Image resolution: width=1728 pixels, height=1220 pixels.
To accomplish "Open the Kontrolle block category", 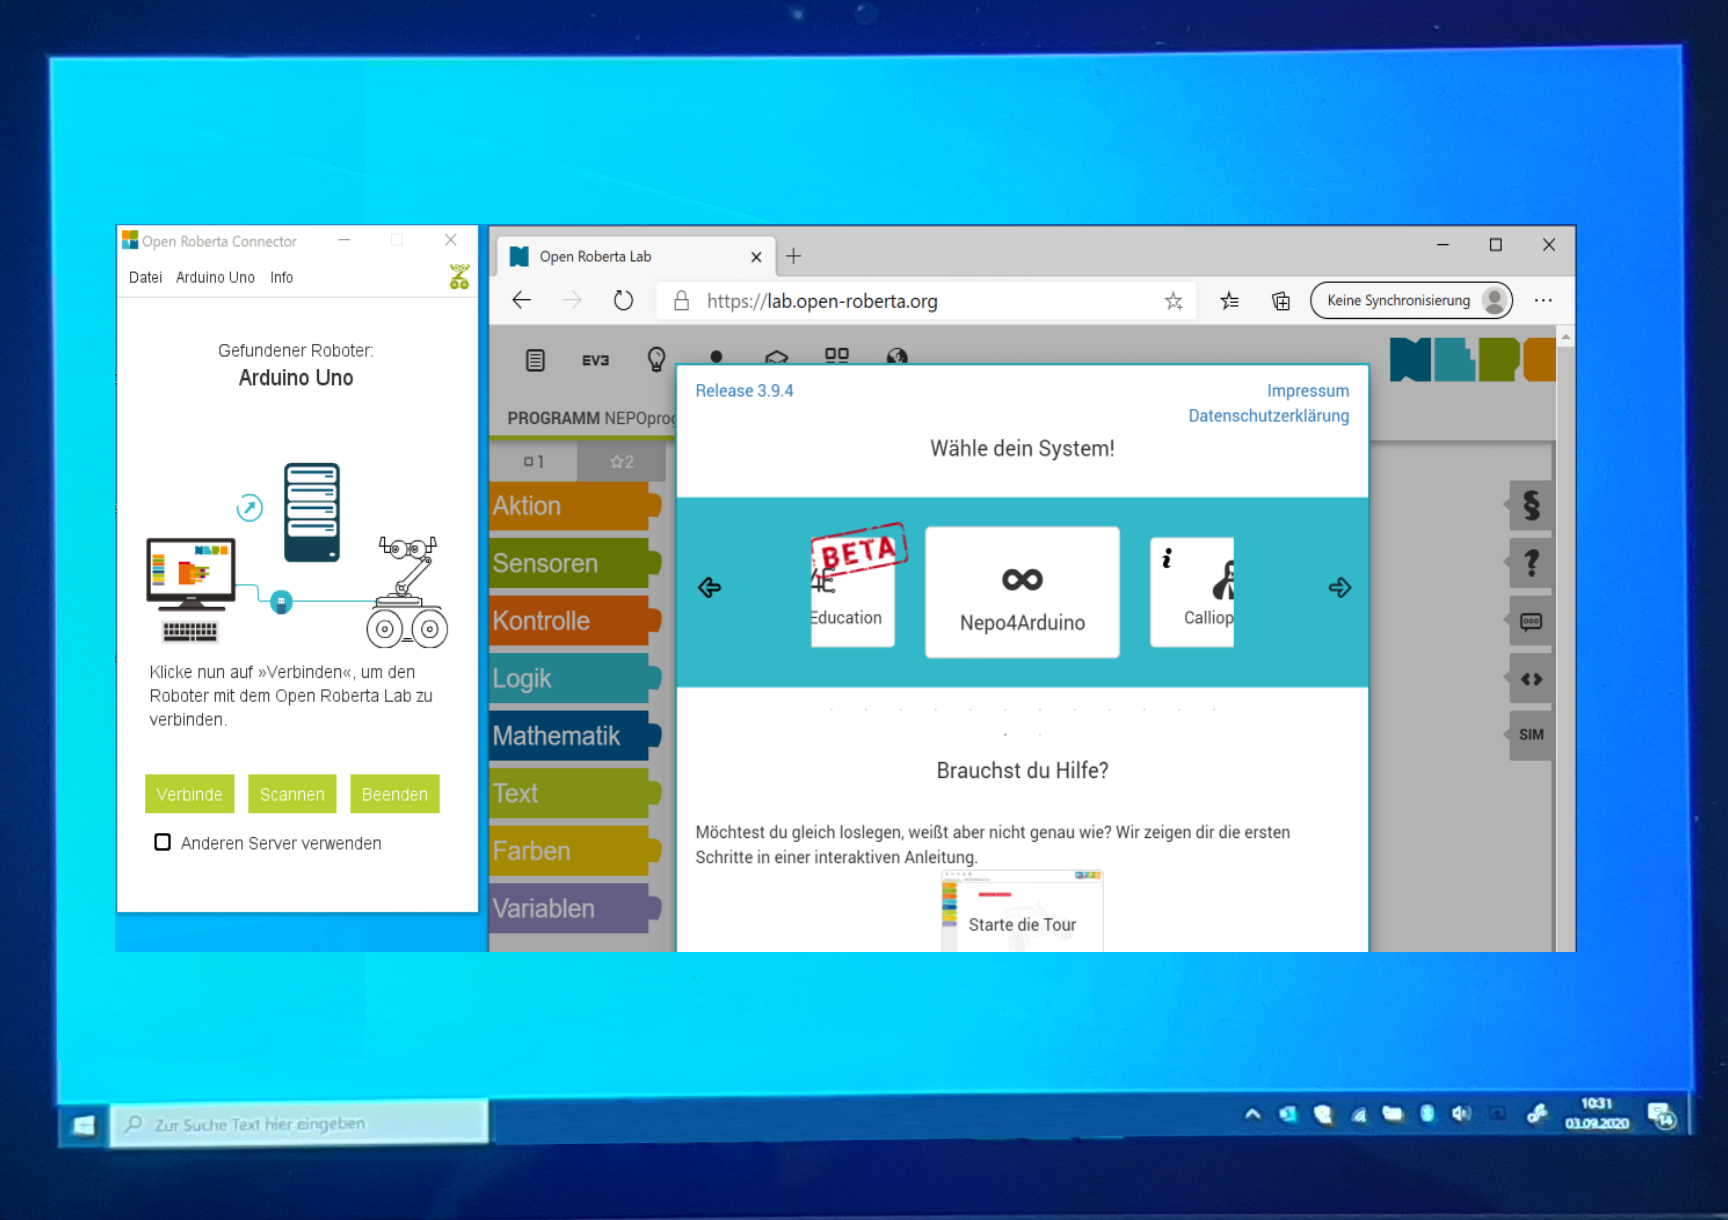I will [x=575, y=621].
